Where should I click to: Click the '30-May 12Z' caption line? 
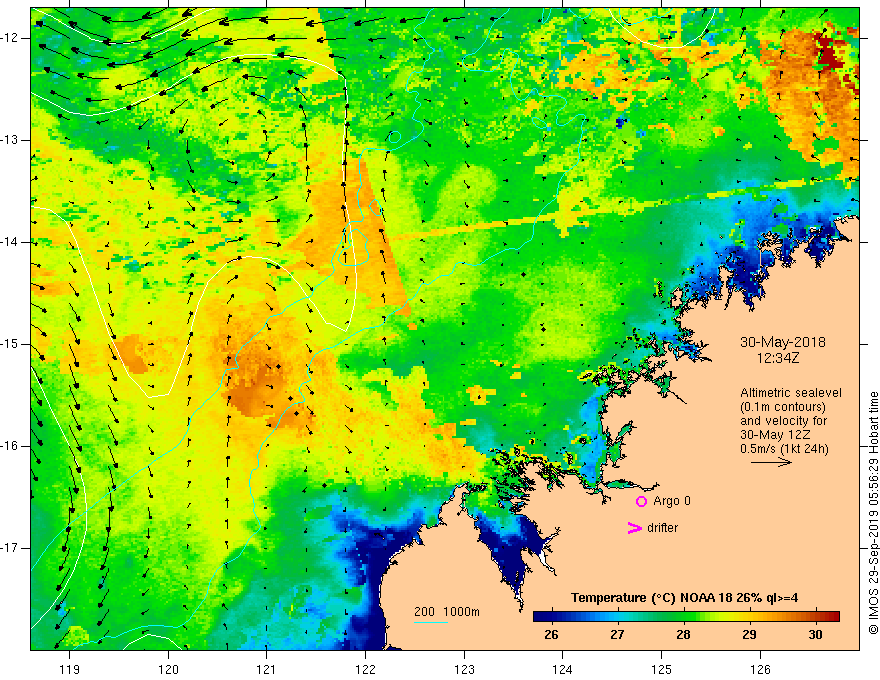(x=775, y=435)
